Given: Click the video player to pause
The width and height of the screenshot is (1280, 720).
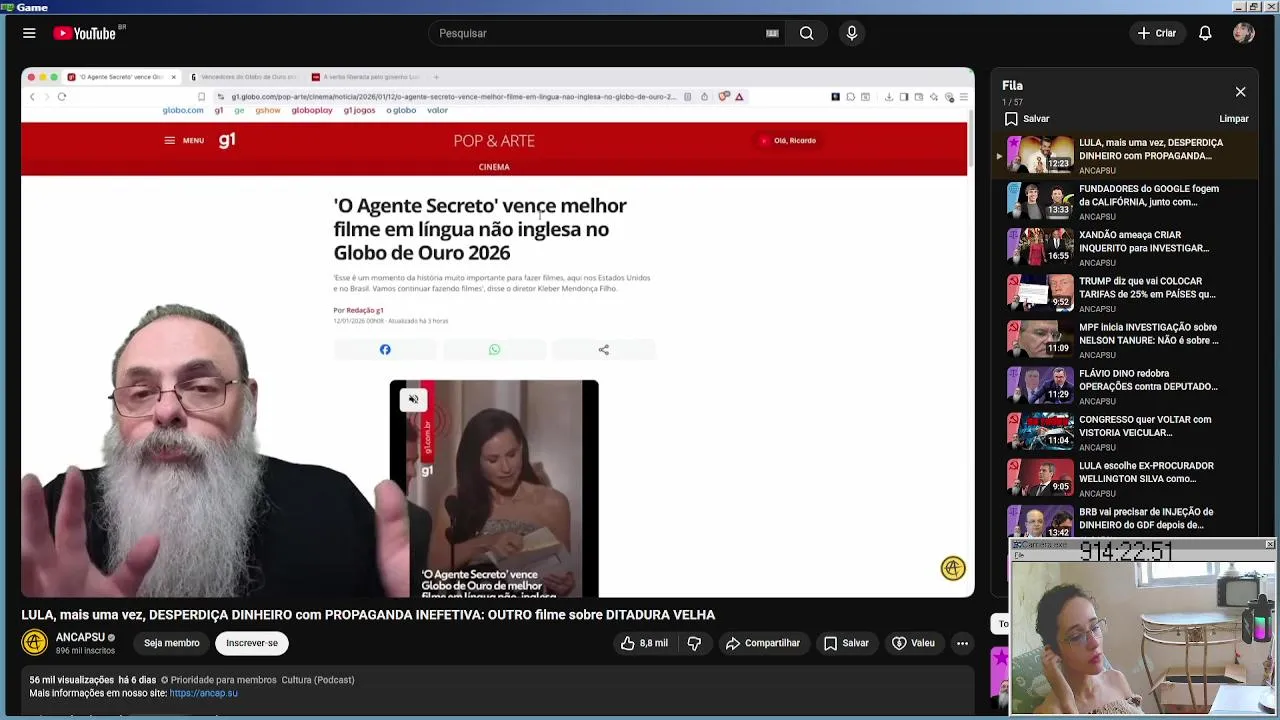Looking at the screenshot, I should tap(498, 333).
